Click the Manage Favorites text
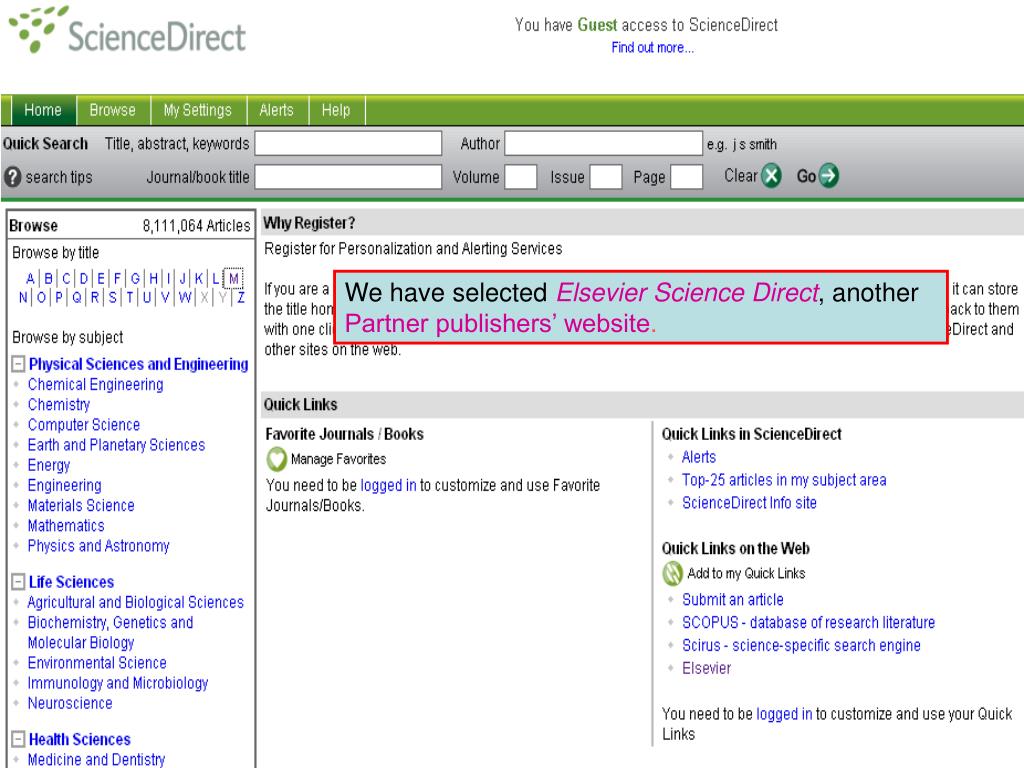The image size is (1024, 768). coord(338,459)
